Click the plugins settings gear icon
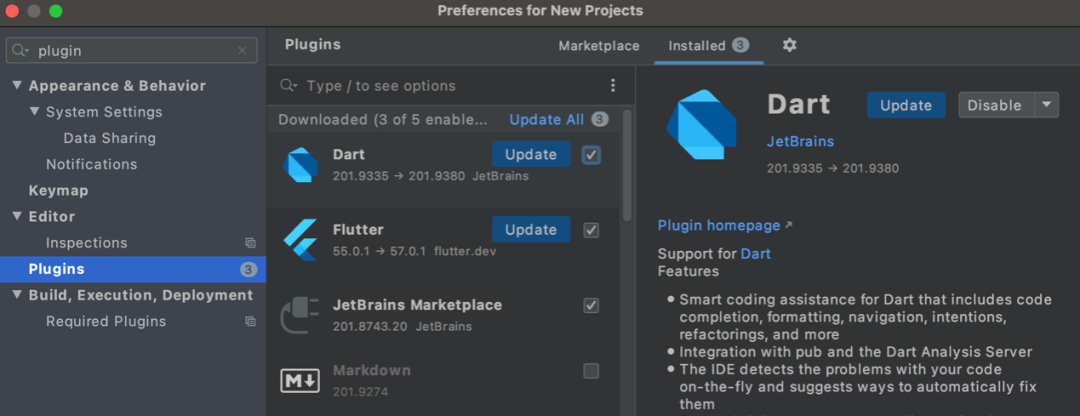Screen dimensions: 1080x416 click(790, 45)
